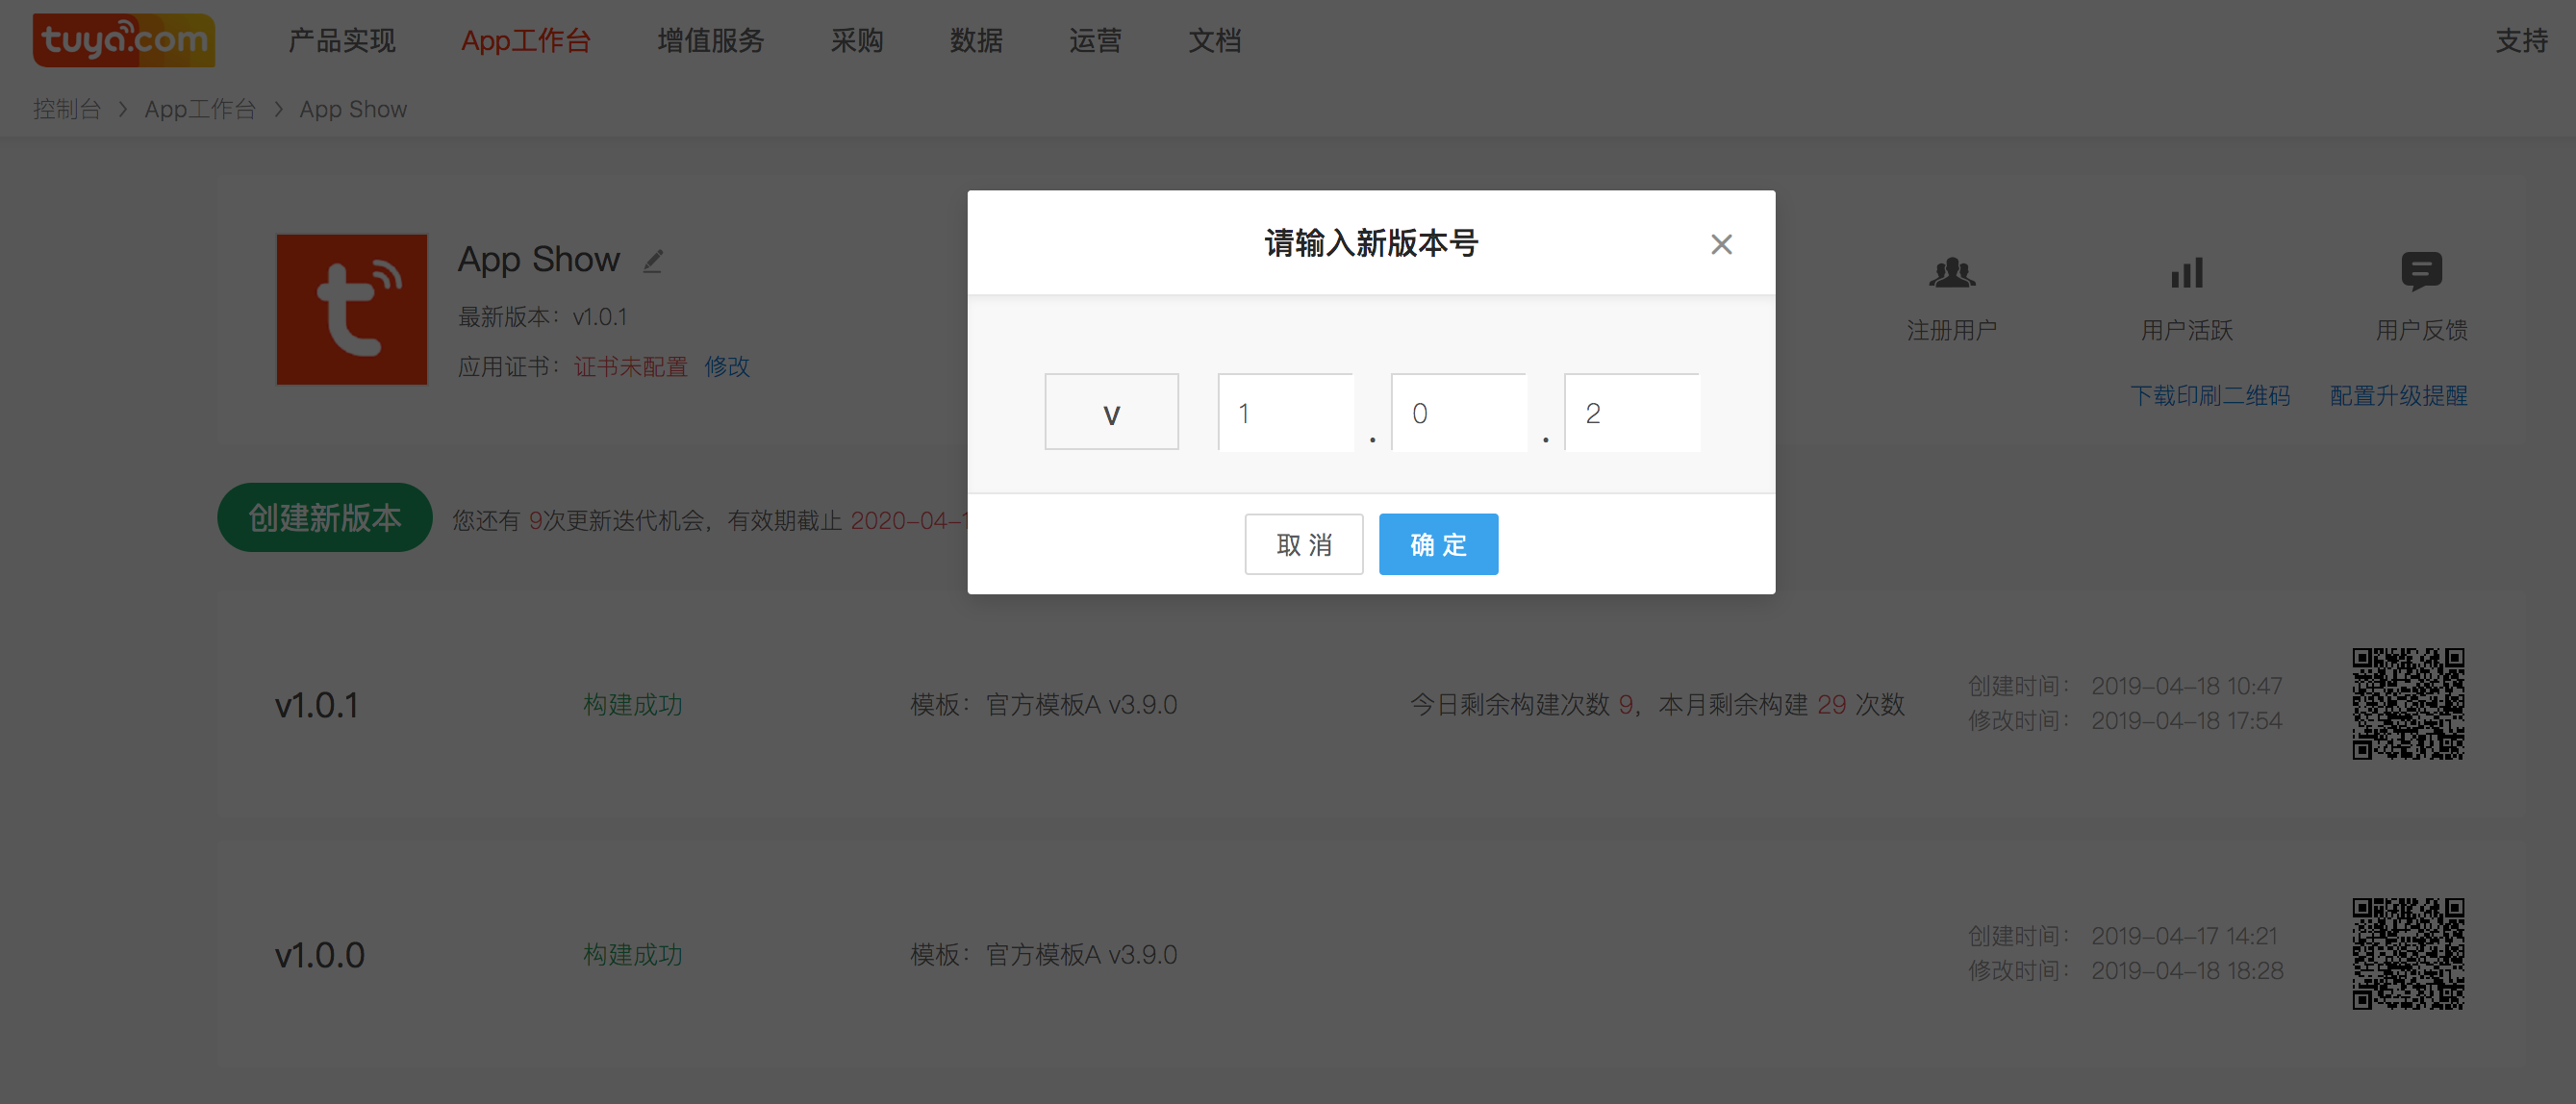
Task: Click the Tuya.com logo
Action: pos(124,40)
